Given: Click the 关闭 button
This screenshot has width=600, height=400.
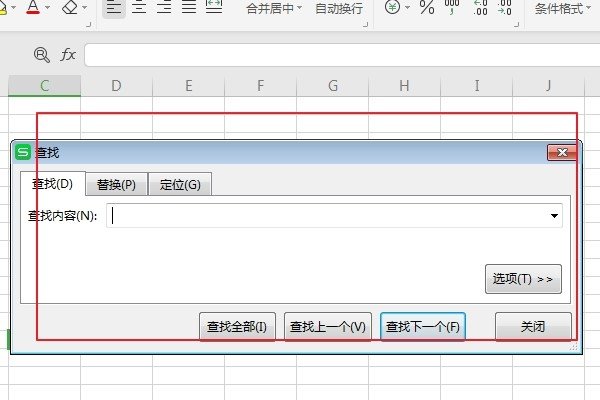Looking at the screenshot, I should (533, 327).
